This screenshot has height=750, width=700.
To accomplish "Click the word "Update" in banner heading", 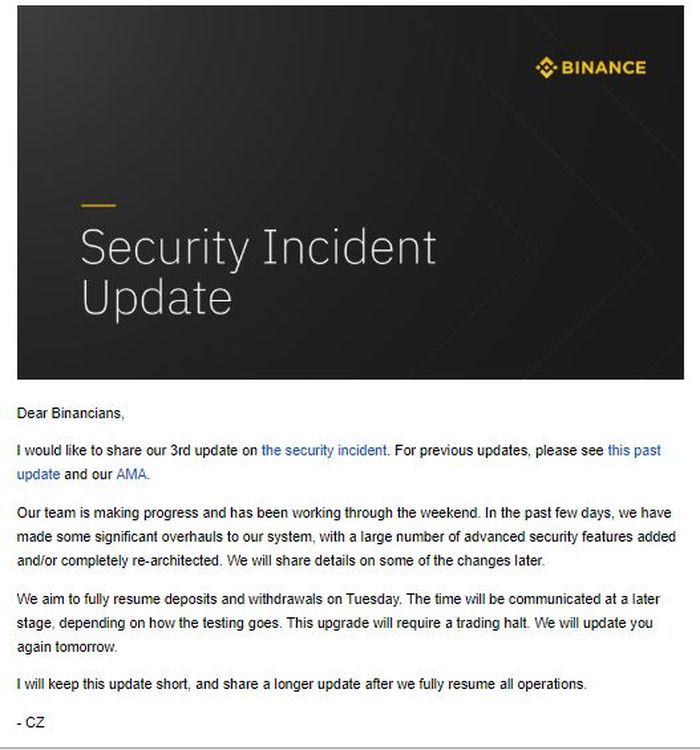I will [155, 299].
